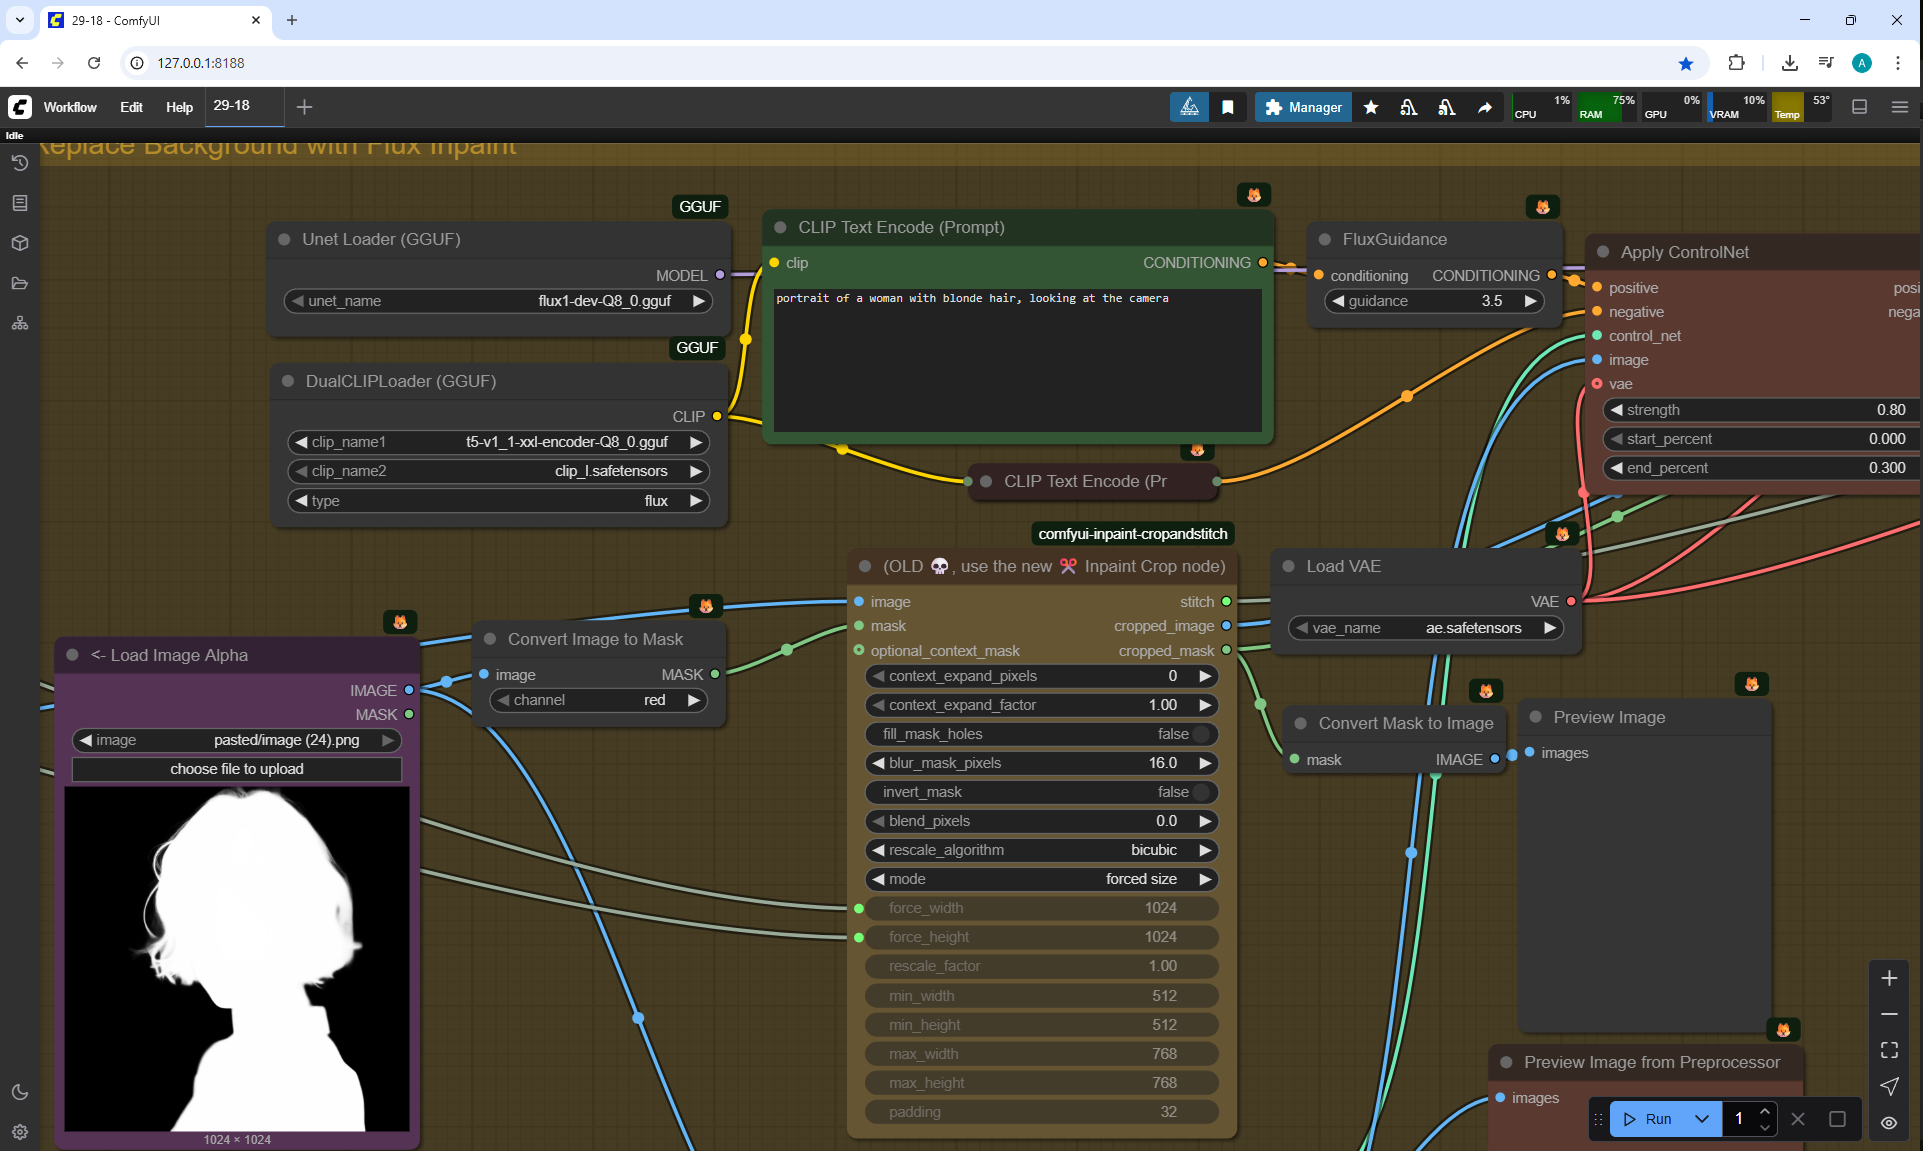The width and height of the screenshot is (1923, 1151).
Task: Open the Workflow menu
Action: pyautogui.click(x=70, y=107)
